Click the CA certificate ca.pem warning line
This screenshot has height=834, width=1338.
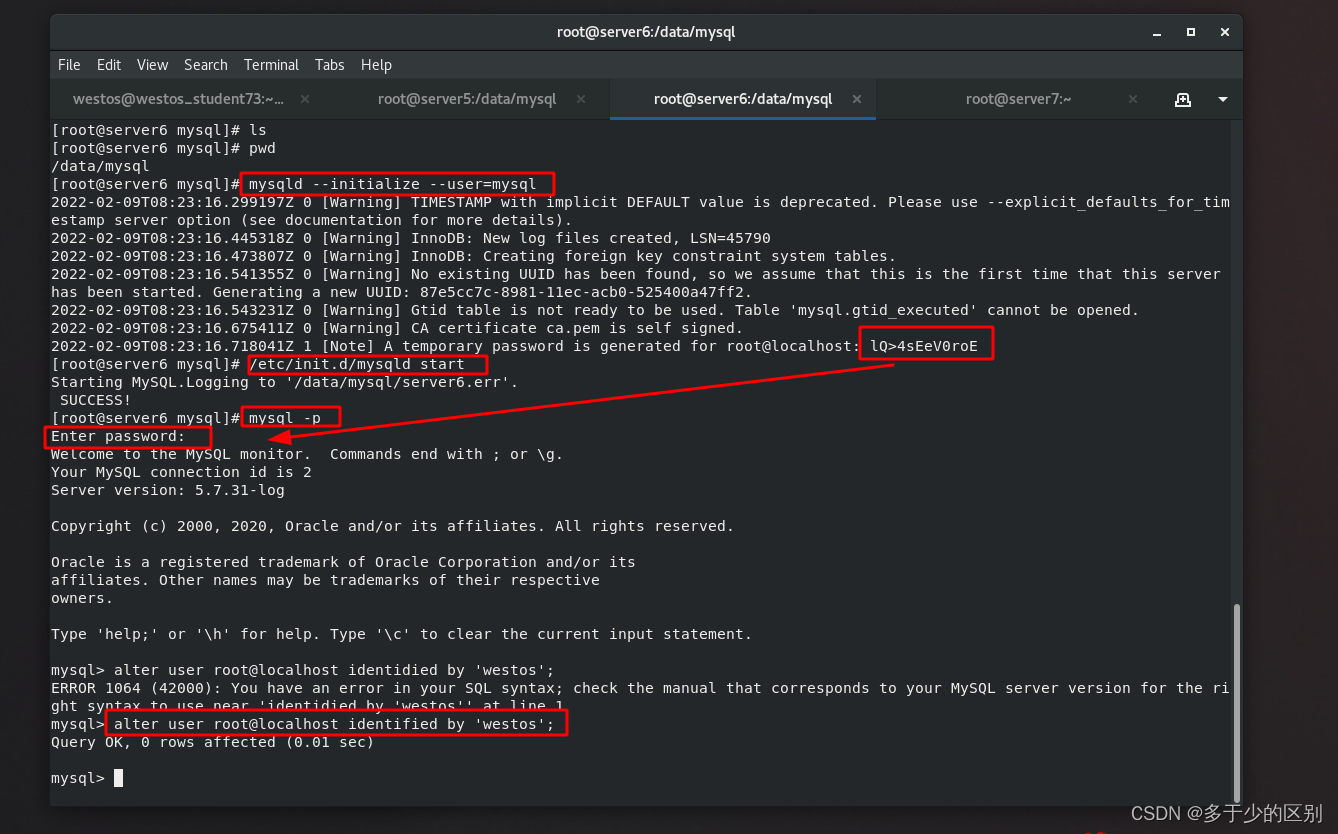coord(397,328)
